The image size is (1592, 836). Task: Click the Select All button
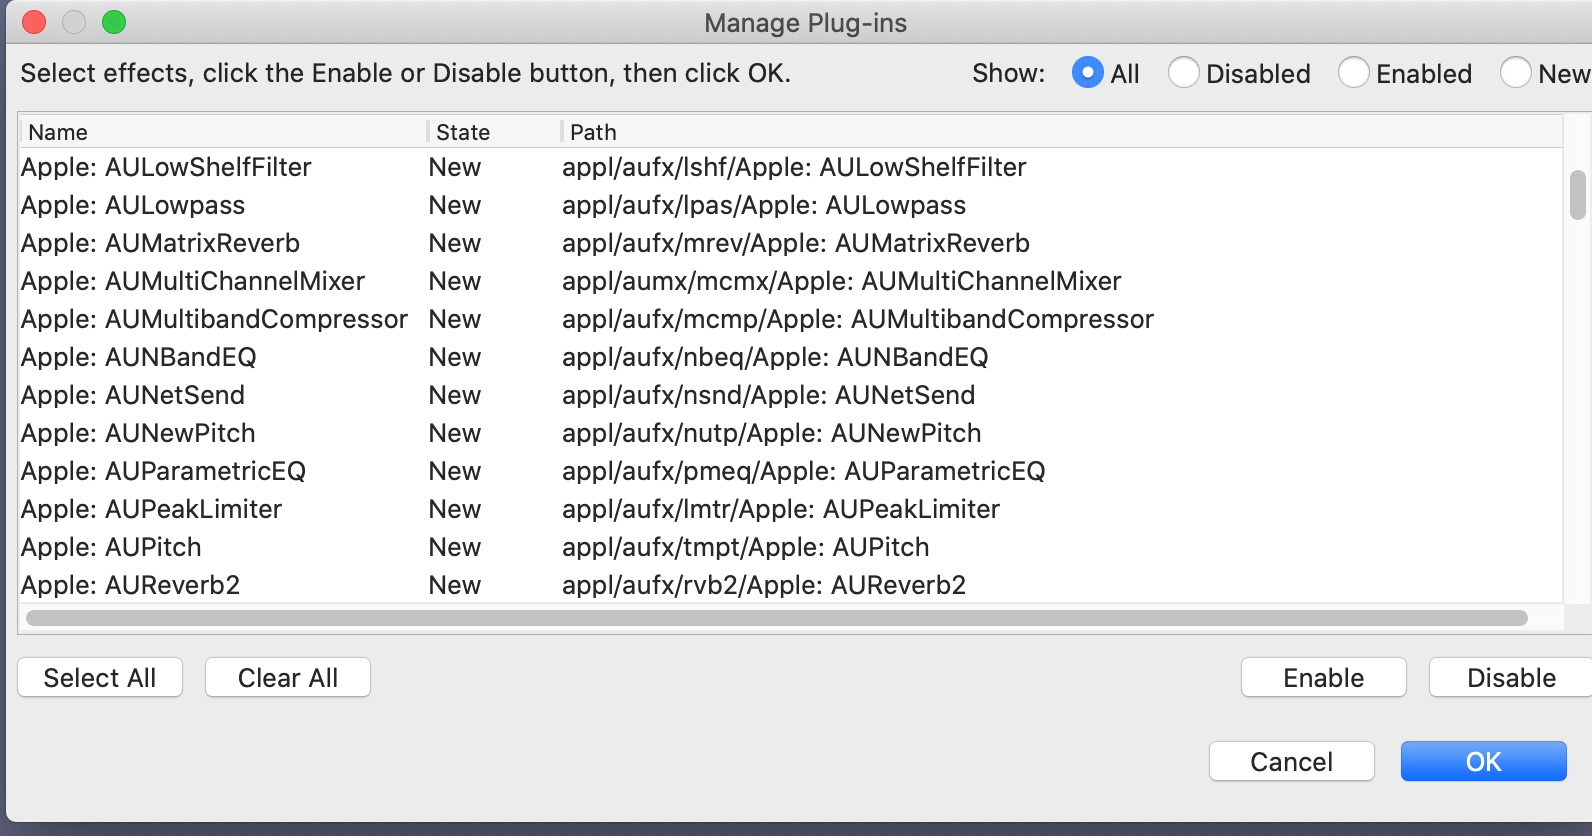(x=100, y=678)
